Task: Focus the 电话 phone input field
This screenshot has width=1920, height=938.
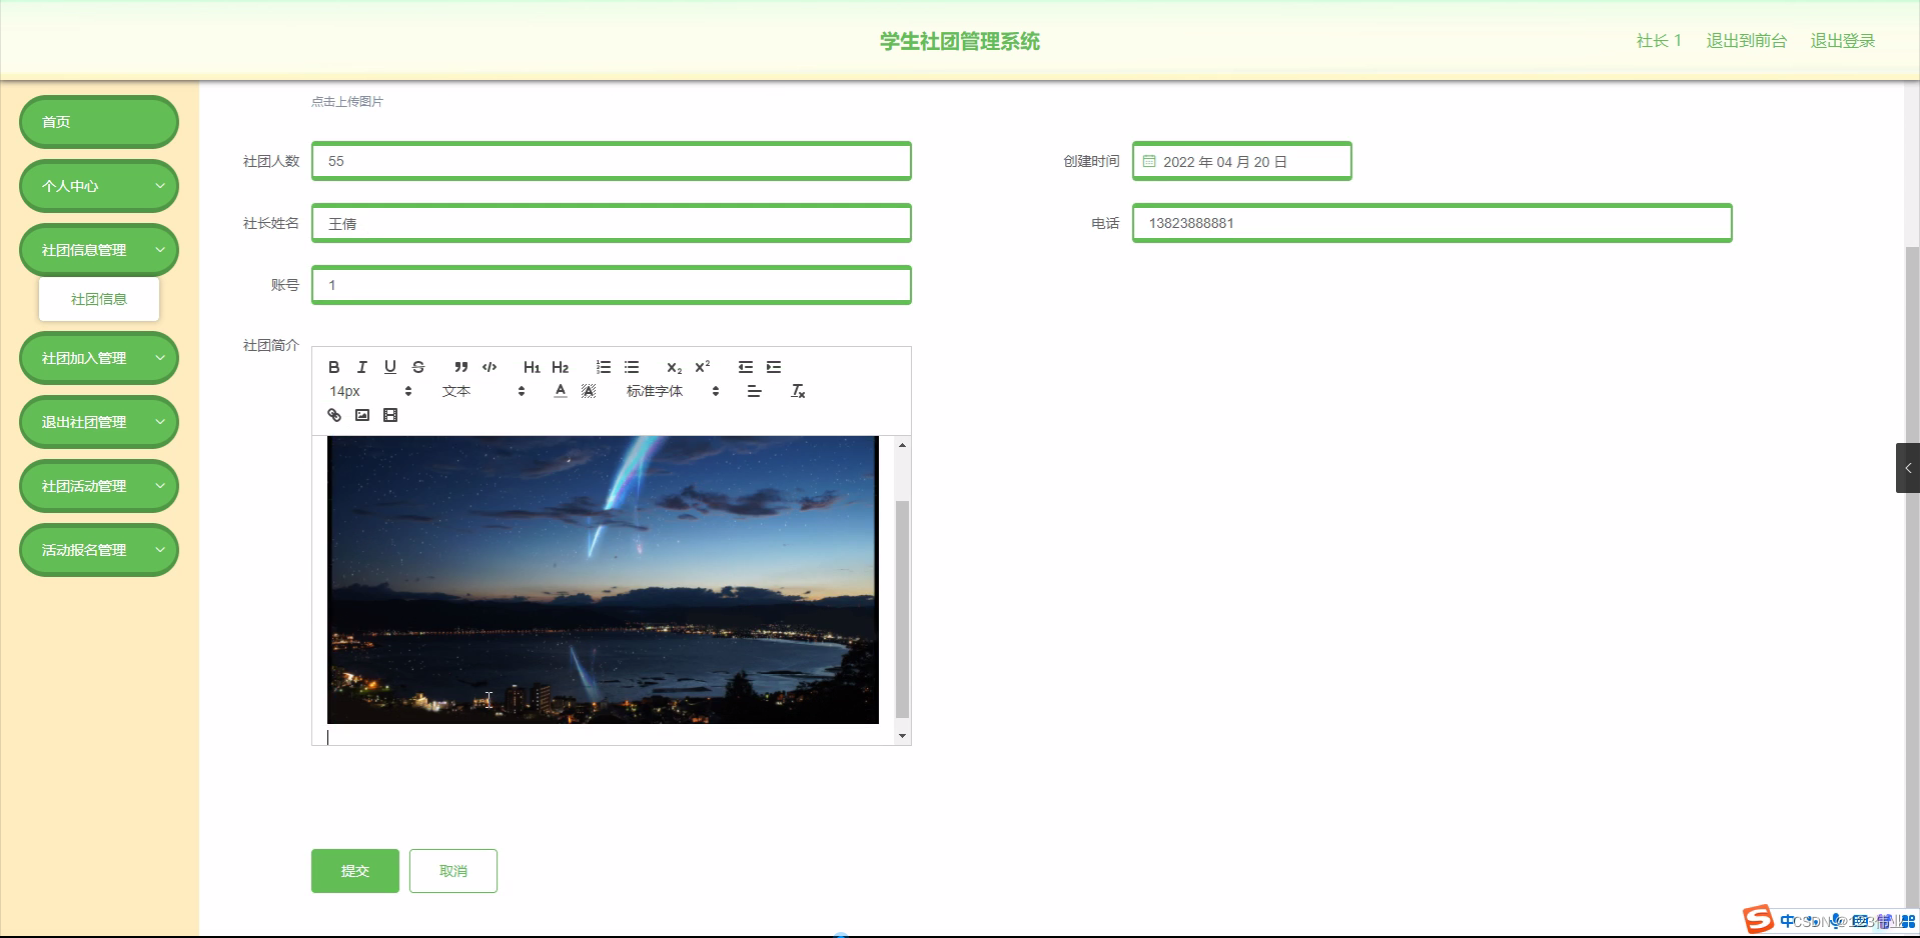Action: [x=1432, y=223]
